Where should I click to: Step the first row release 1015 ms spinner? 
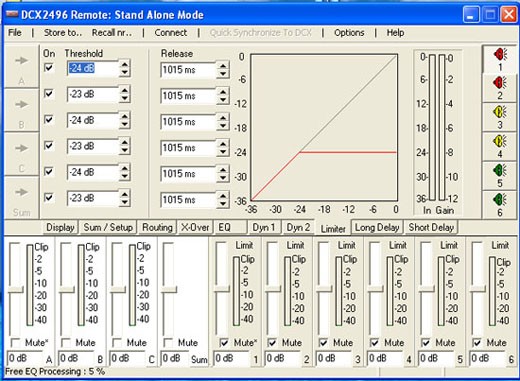(x=223, y=70)
